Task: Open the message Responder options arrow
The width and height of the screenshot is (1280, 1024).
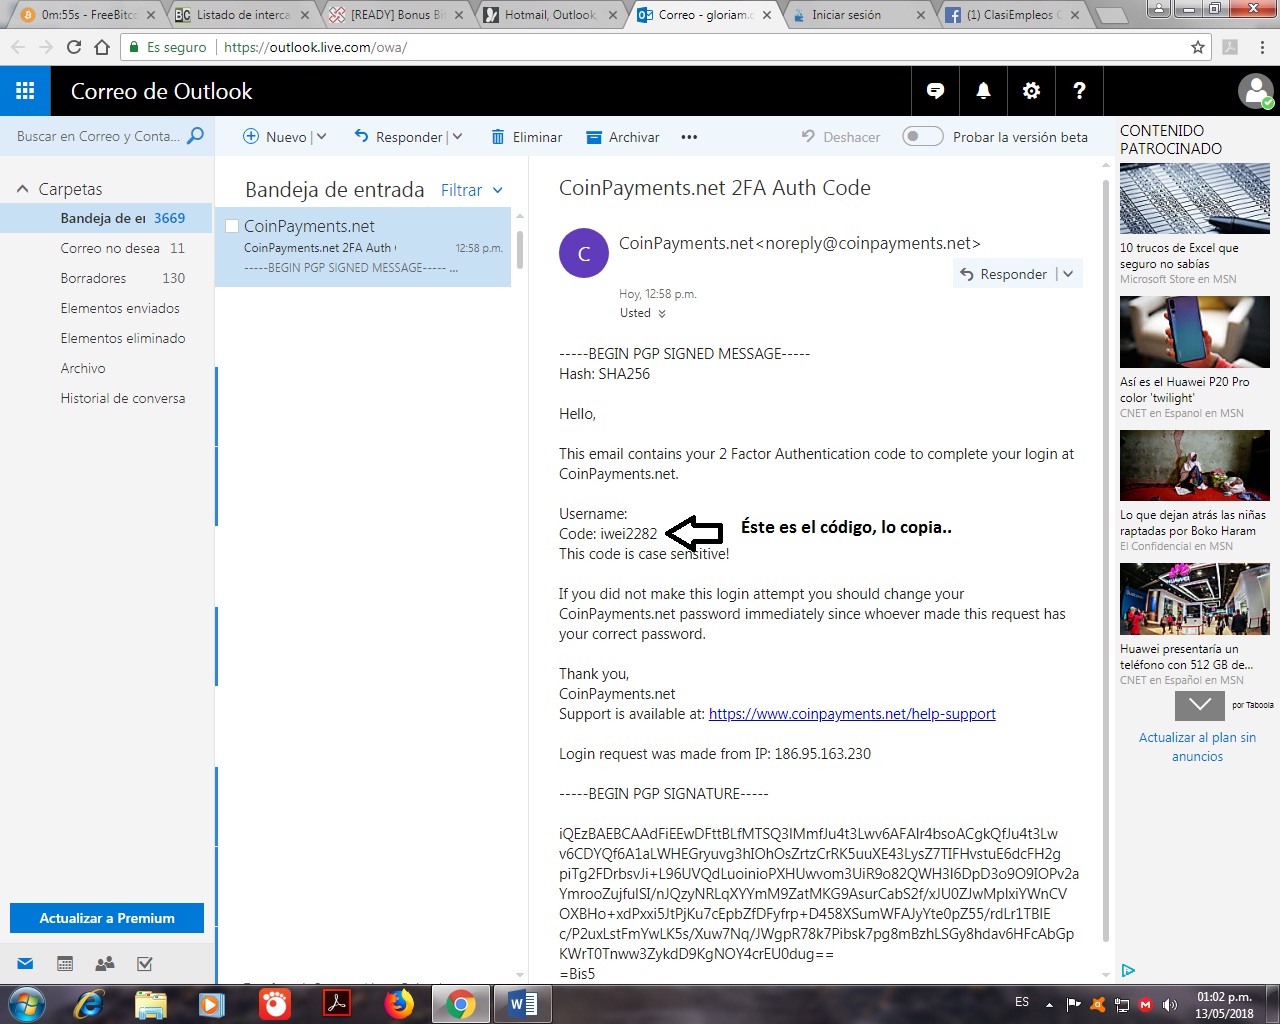Action: (x=1068, y=274)
